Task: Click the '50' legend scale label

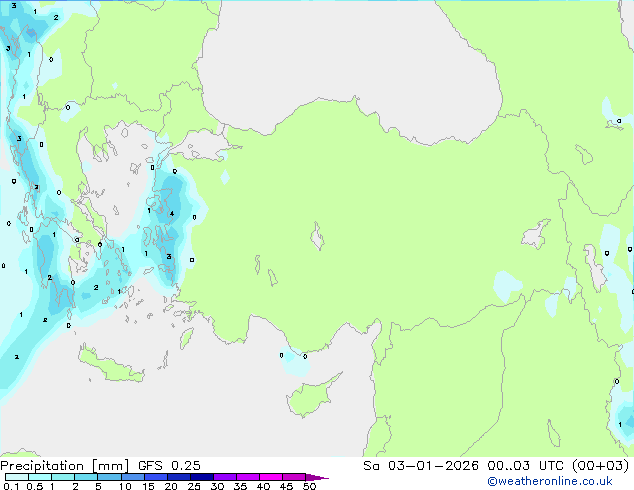Action: tap(310, 486)
